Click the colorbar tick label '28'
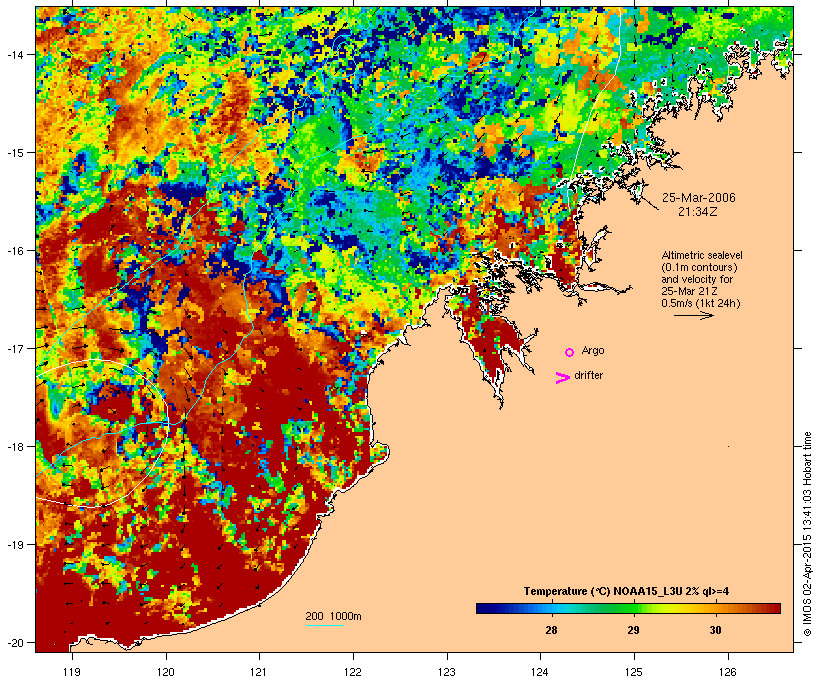 coord(551,630)
